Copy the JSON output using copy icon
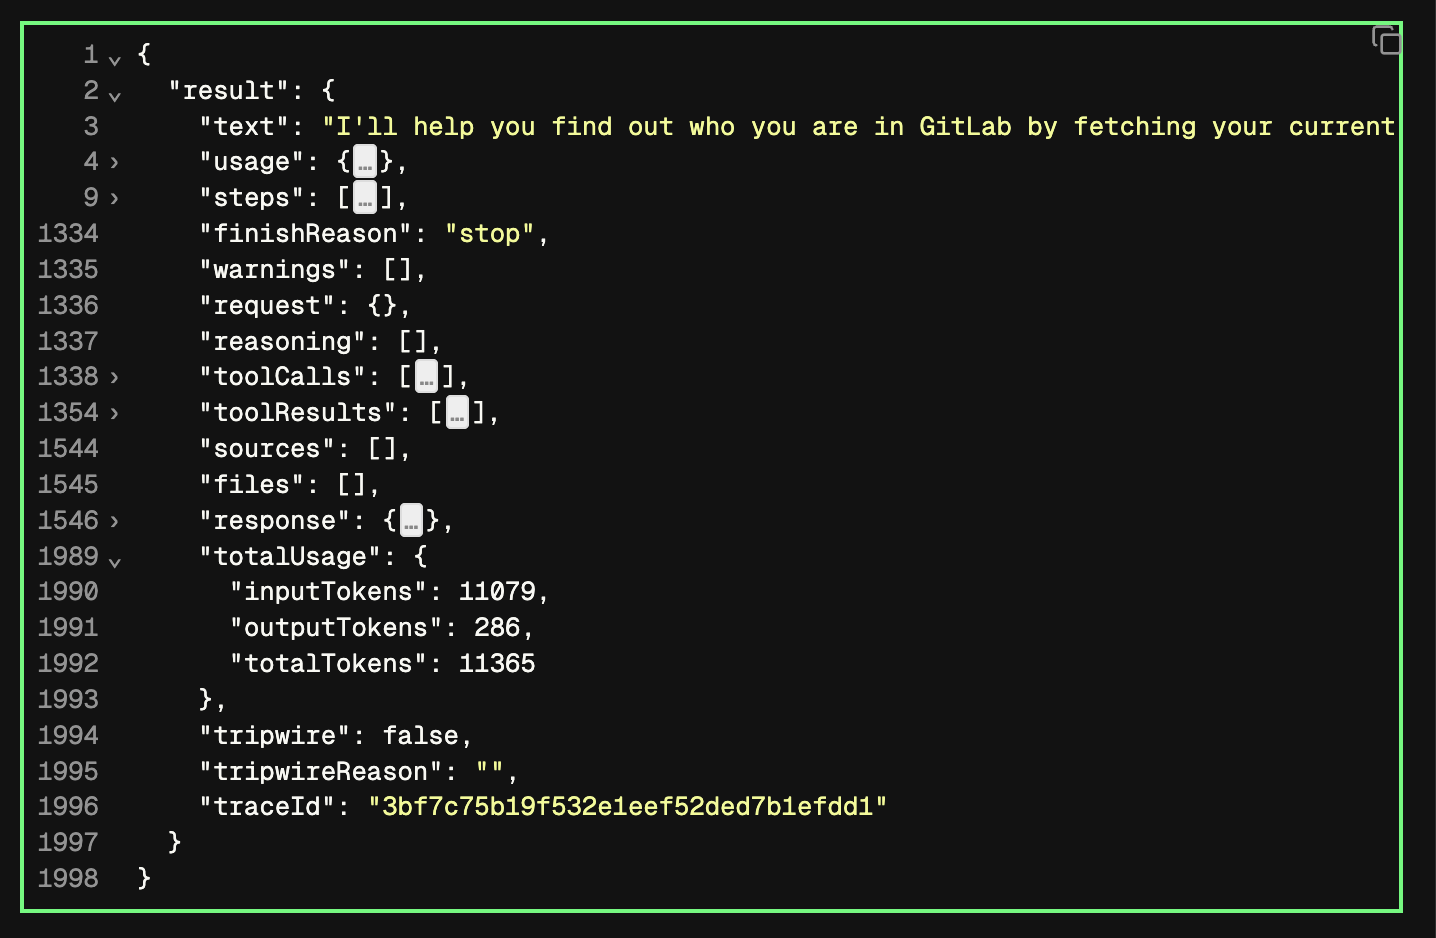Screen dimensions: 1436x938 pos(1386,40)
